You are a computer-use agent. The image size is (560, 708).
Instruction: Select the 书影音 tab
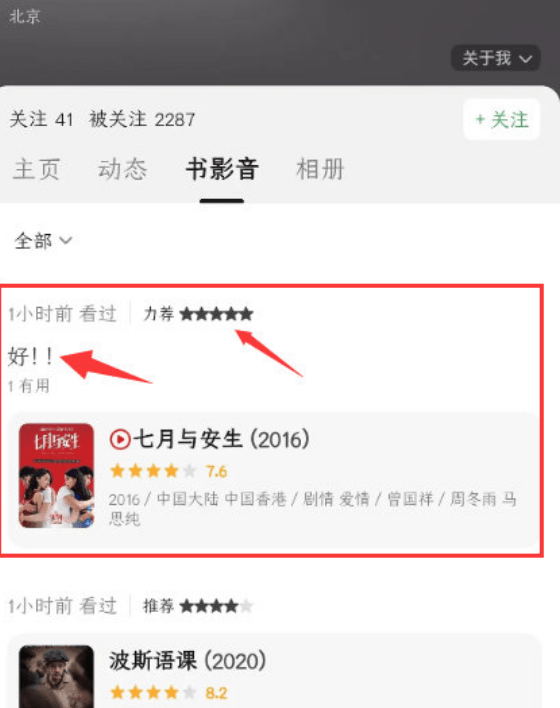click(x=222, y=169)
